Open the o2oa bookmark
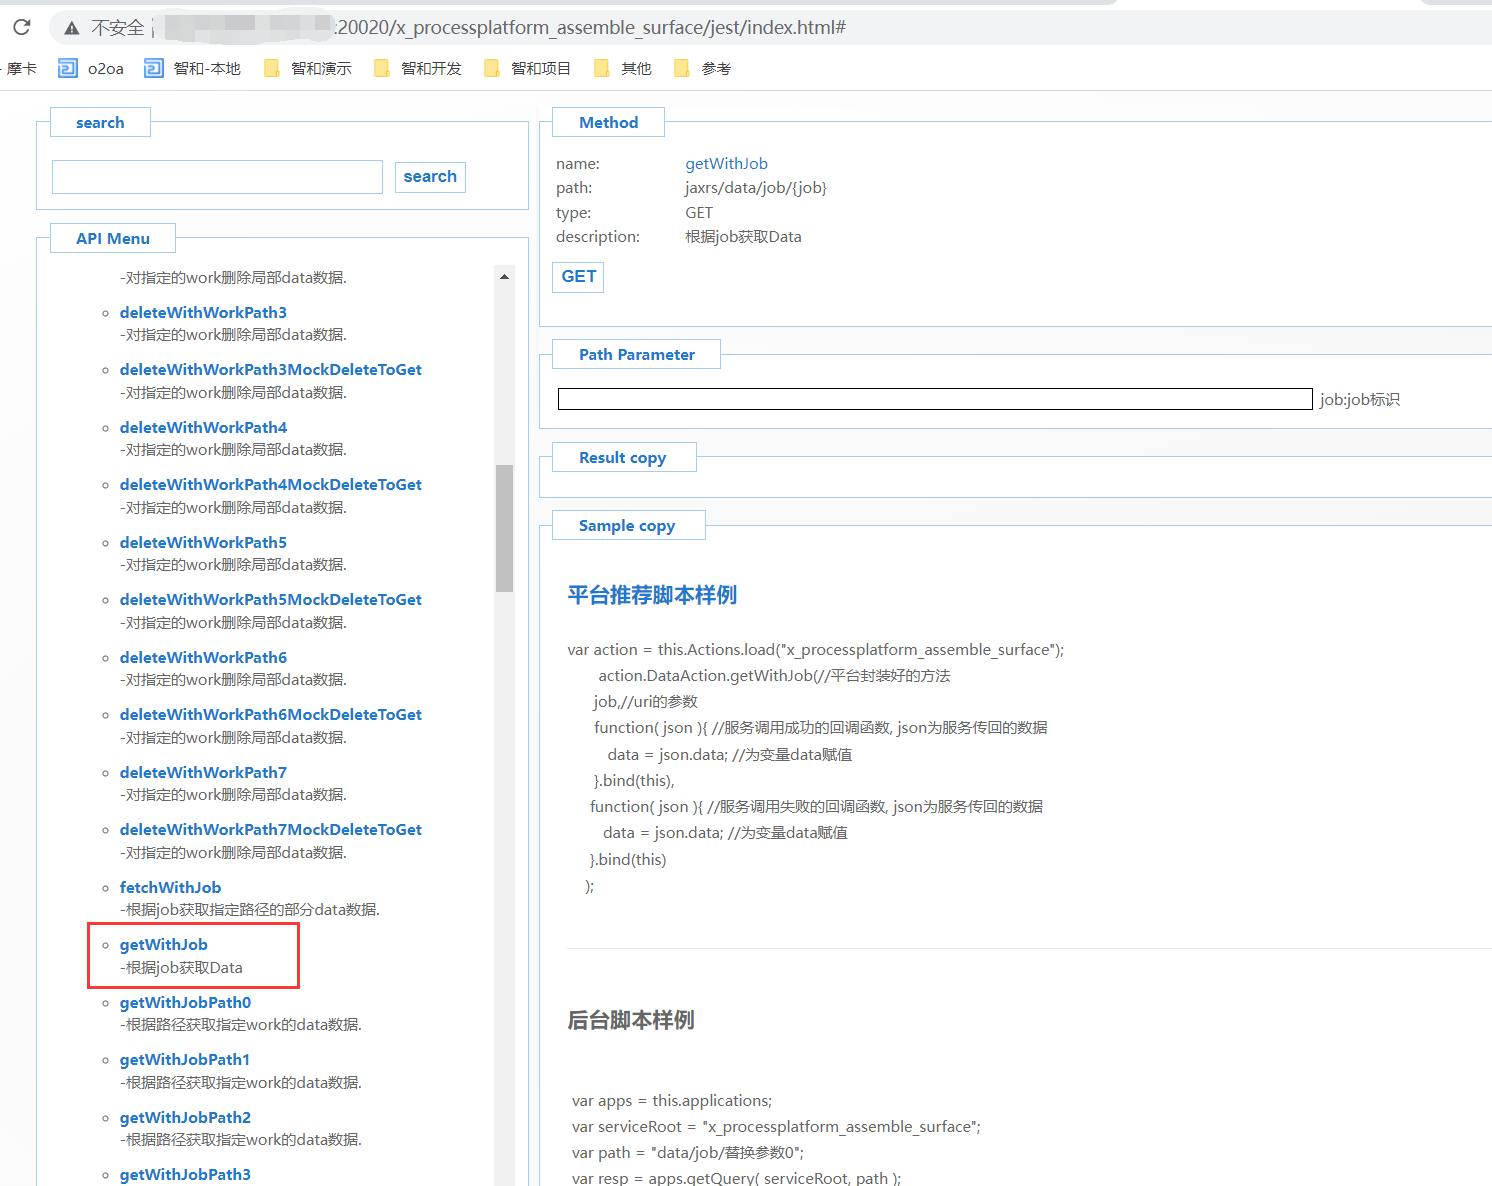Viewport: 1492px width, 1186px height. click(x=91, y=68)
